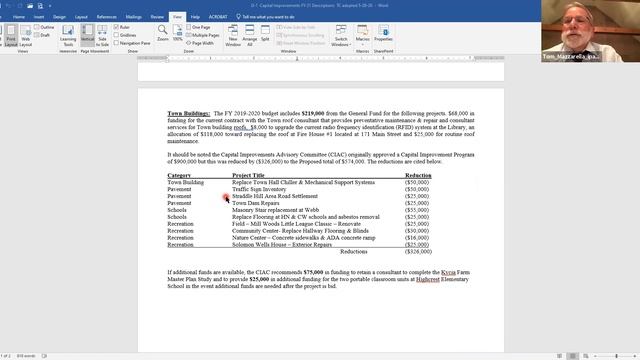Screen dimensions: 640x360
Task: Click 'Traffic Sign Inventory' project title
Action: 259,189
